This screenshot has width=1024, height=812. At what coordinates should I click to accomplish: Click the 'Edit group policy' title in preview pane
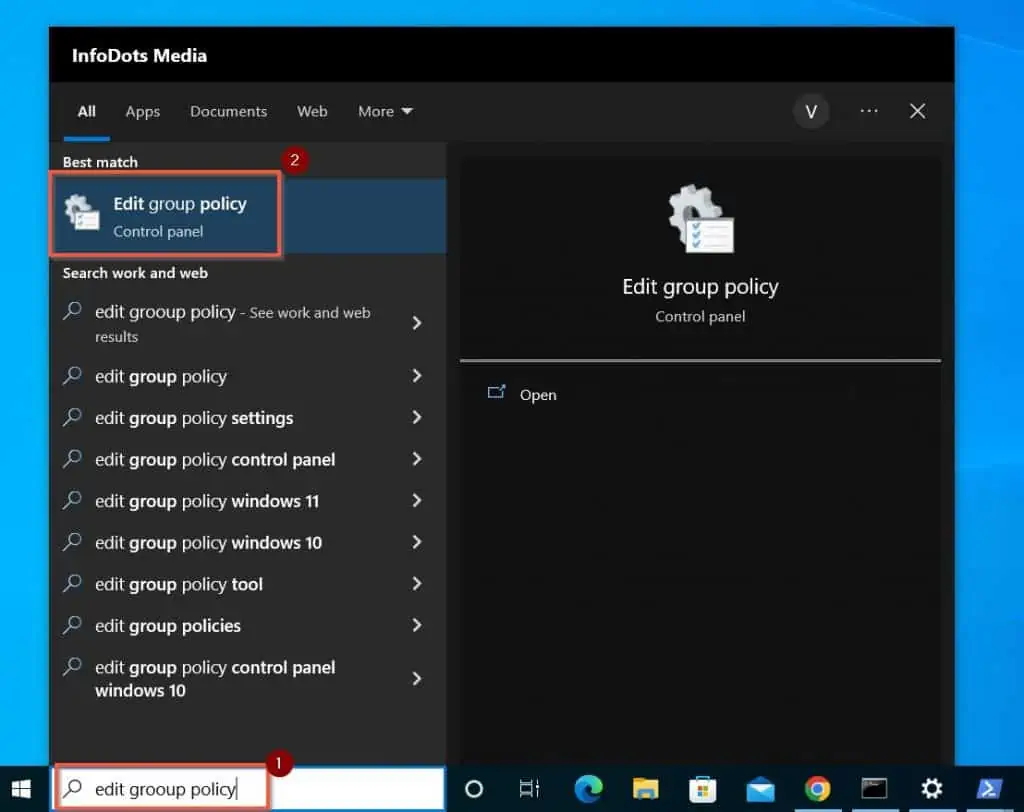[700, 287]
